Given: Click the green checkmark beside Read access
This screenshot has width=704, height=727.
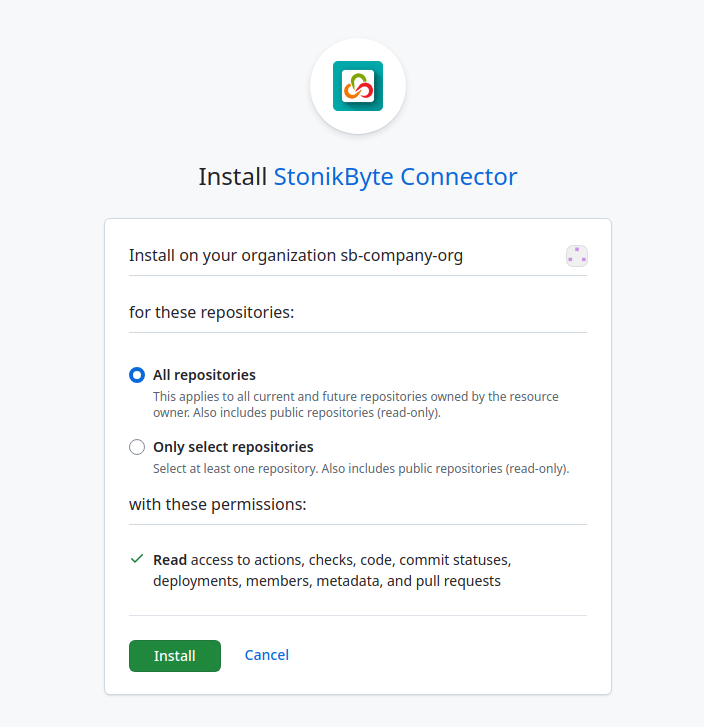Looking at the screenshot, I should click(137, 559).
